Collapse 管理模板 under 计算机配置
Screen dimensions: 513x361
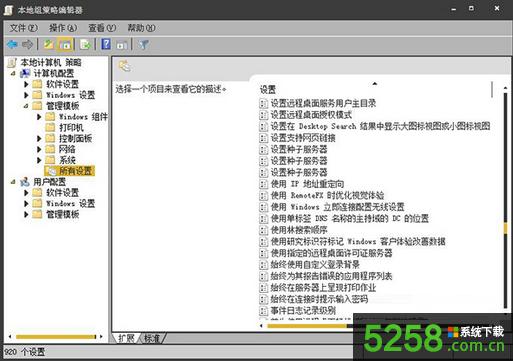(x=26, y=106)
